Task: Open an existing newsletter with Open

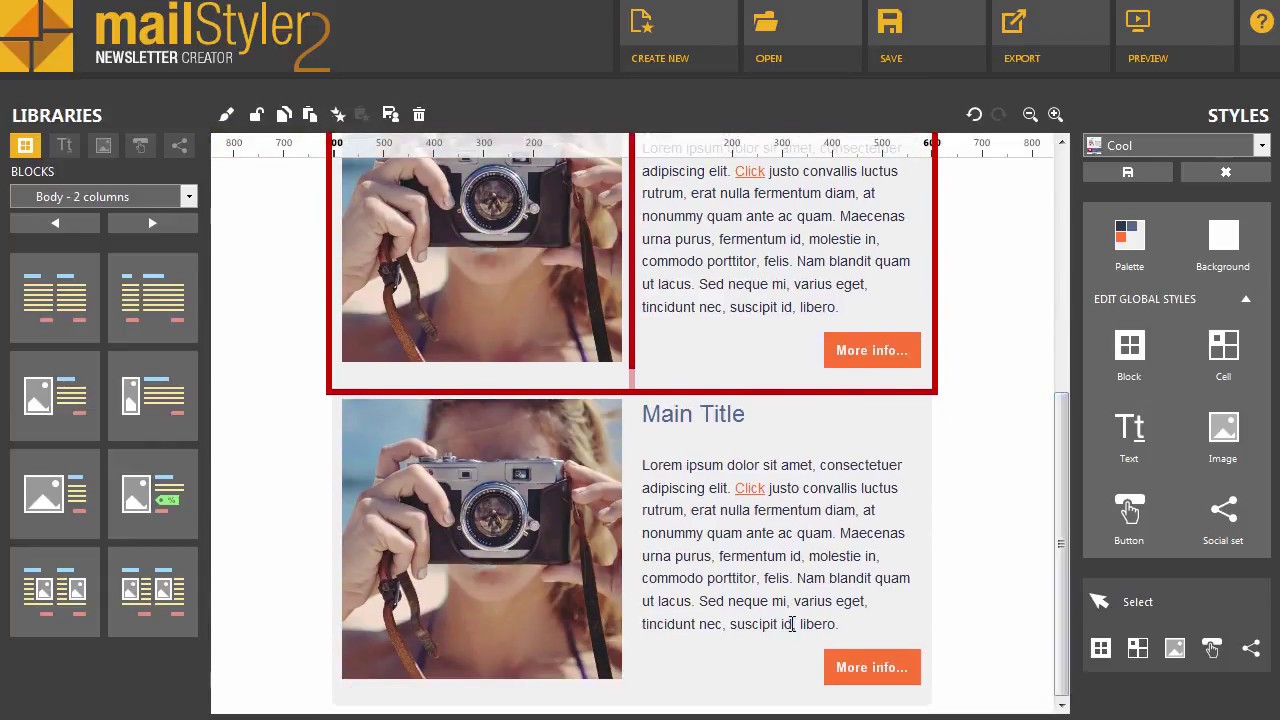Action: click(x=802, y=37)
